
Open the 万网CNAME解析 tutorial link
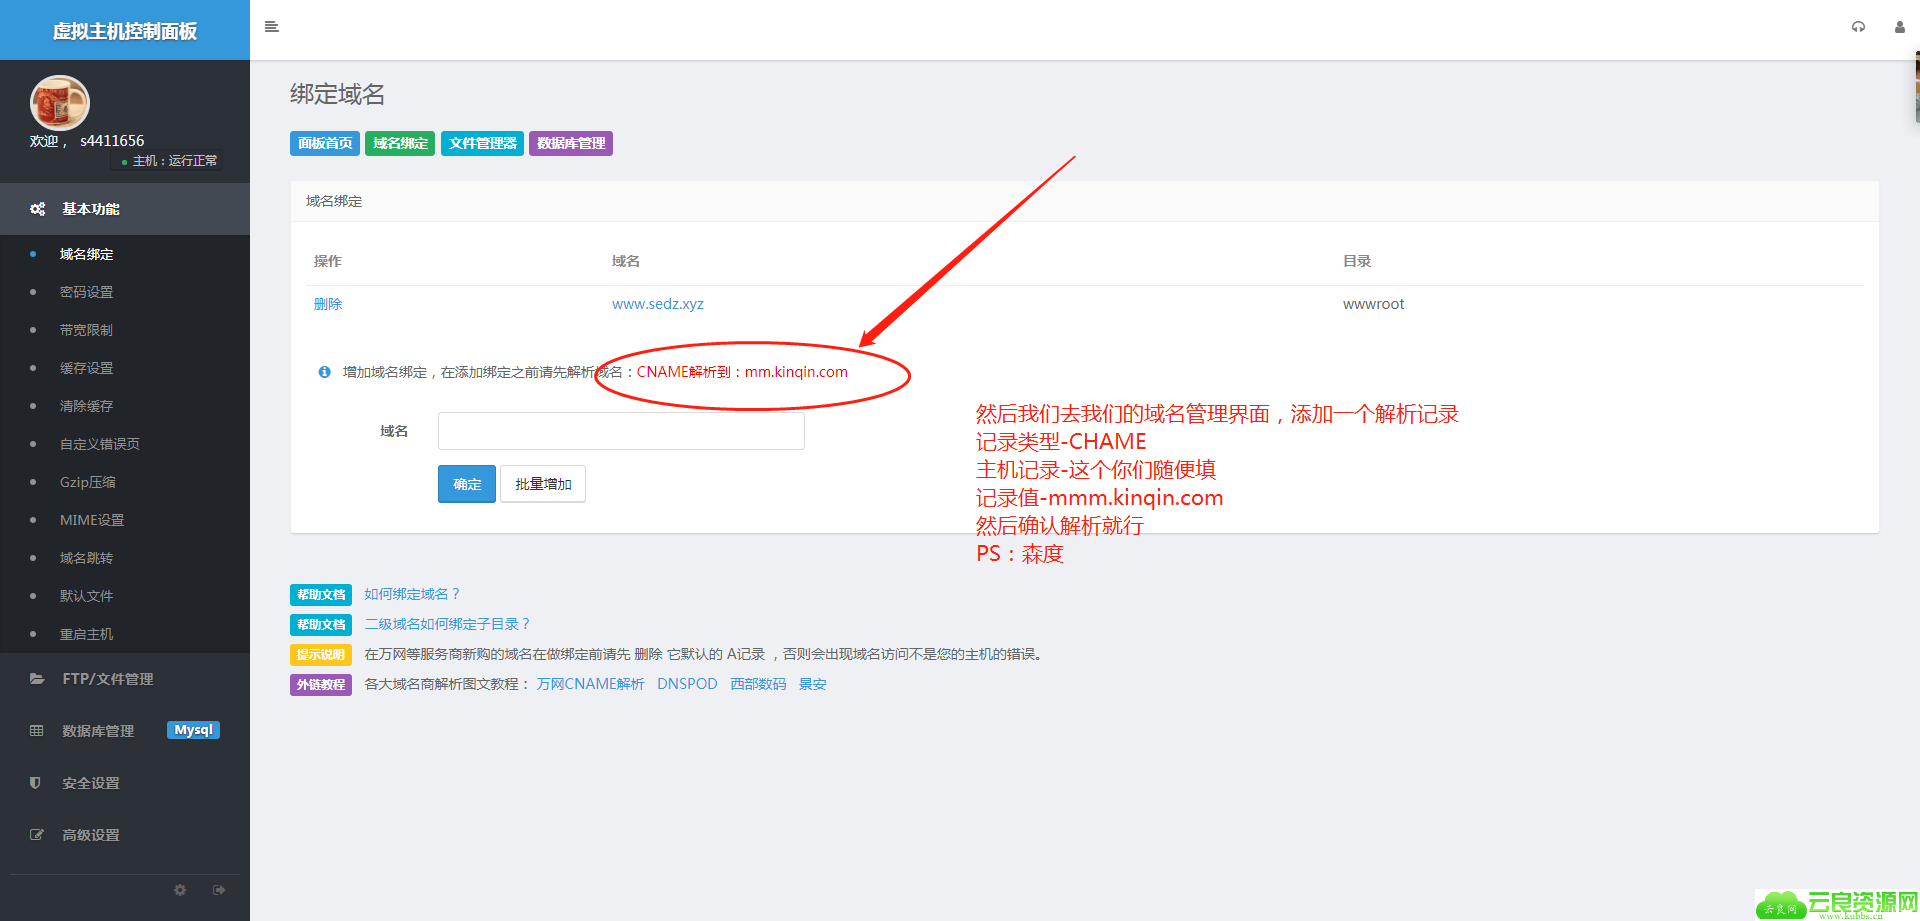coord(590,684)
